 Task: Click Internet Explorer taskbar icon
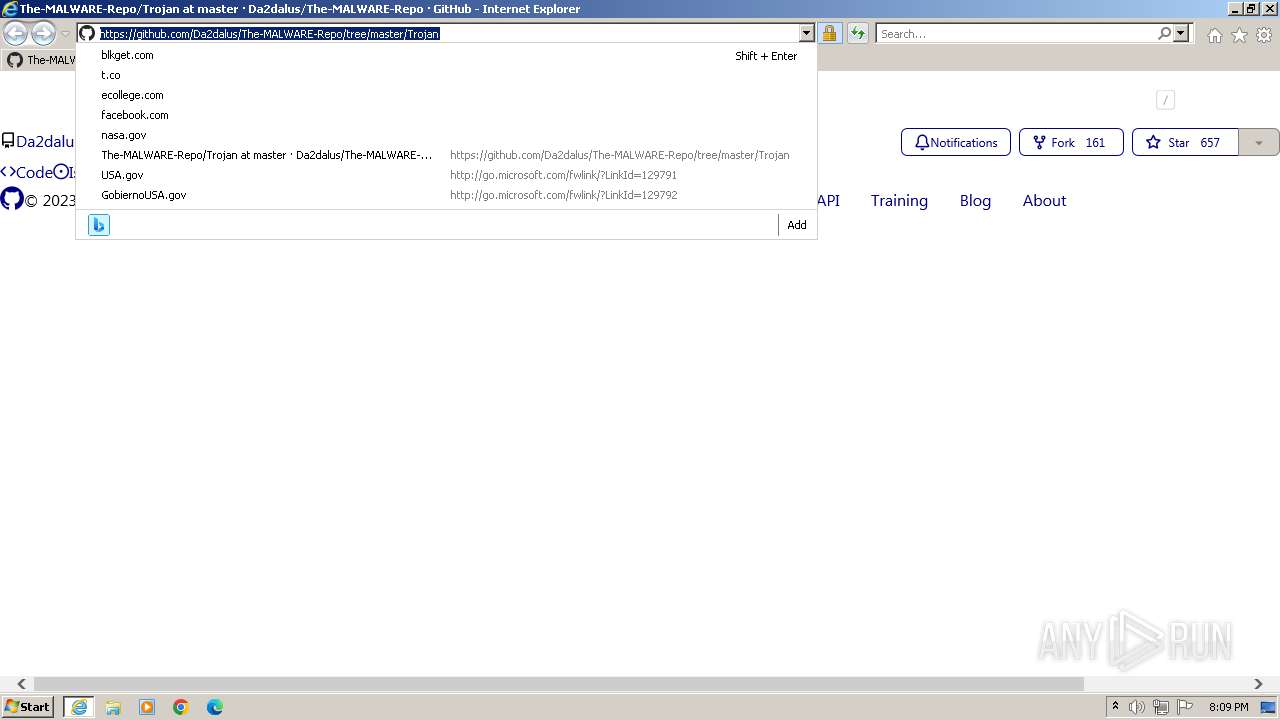click(x=79, y=707)
